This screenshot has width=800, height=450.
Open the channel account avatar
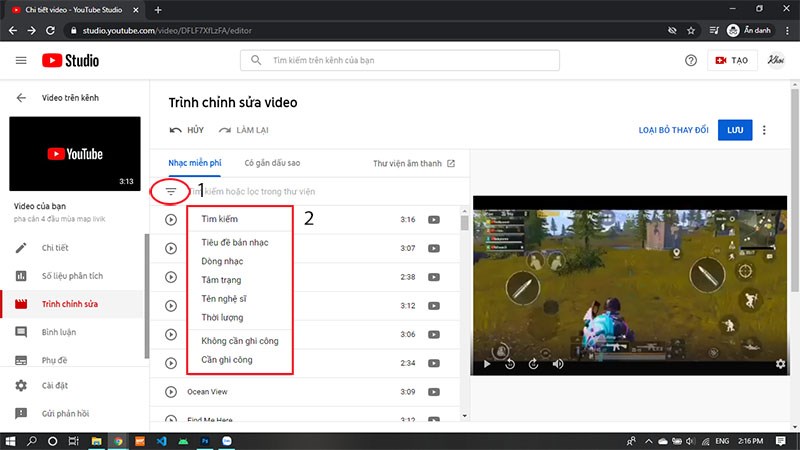coord(776,60)
